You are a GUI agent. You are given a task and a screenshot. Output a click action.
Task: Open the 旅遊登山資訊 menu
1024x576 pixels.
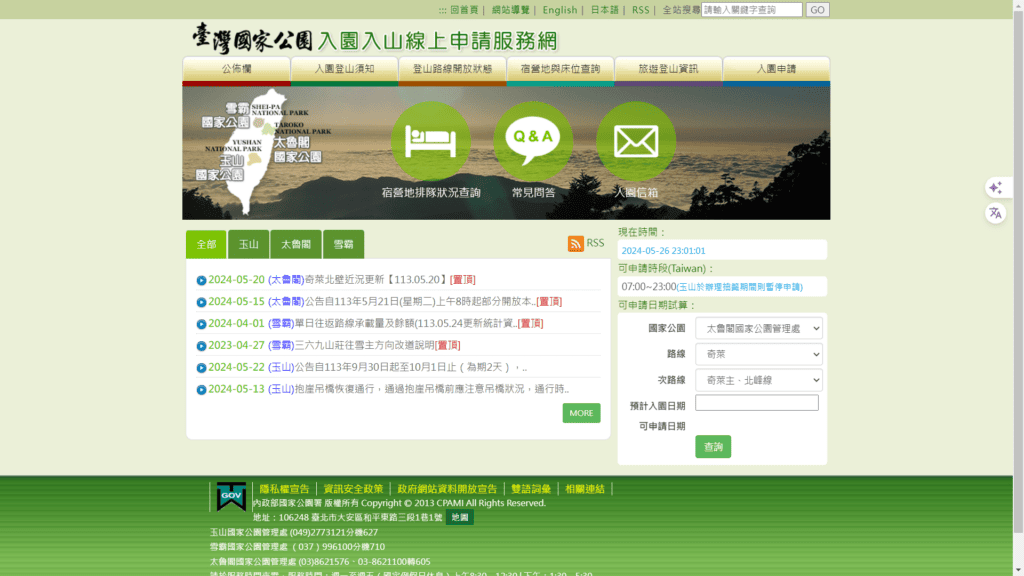(668, 69)
